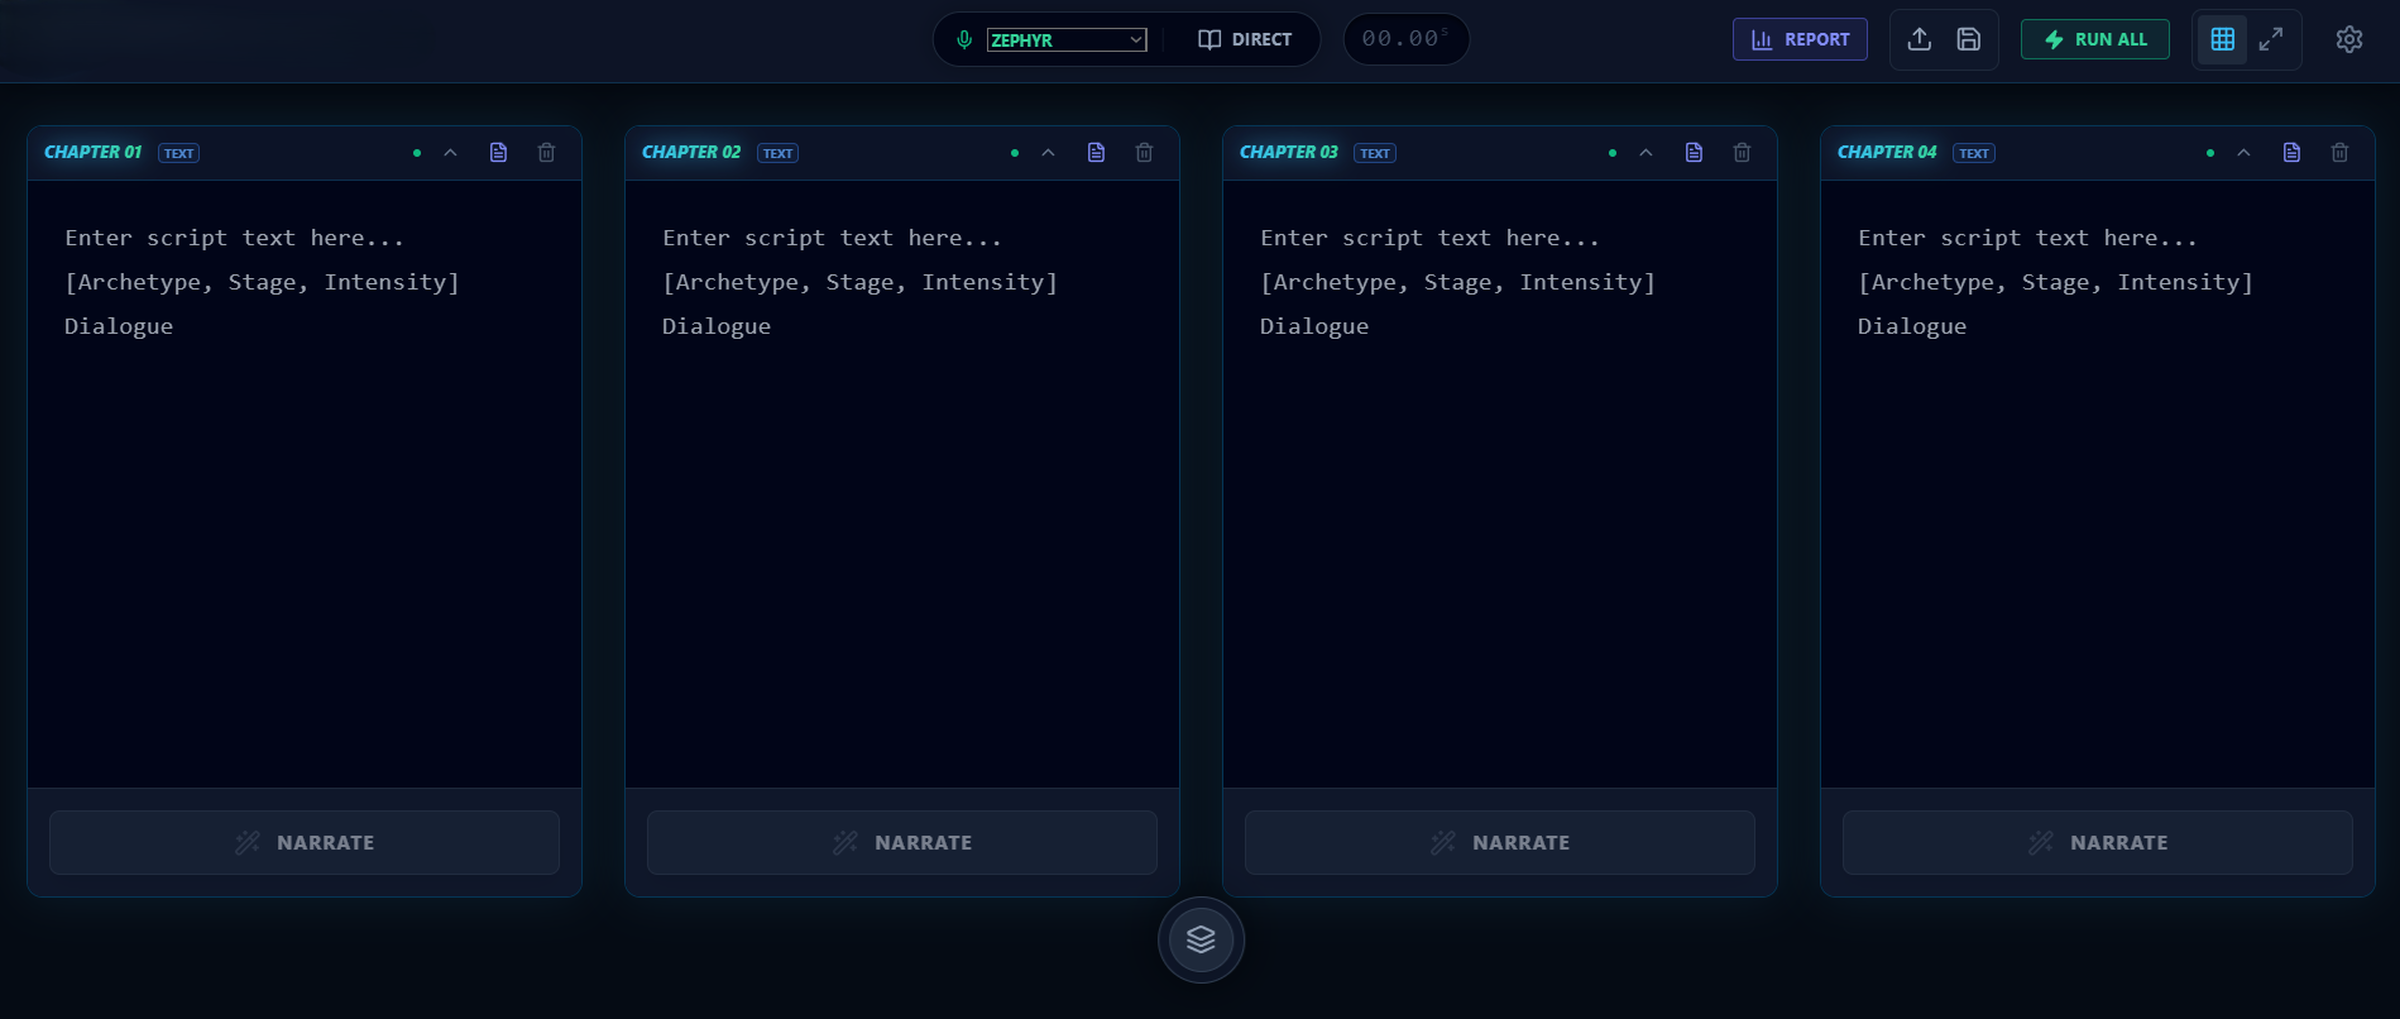Expand to fullscreen view
The height and width of the screenshot is (1019, 2400).
2271,39
